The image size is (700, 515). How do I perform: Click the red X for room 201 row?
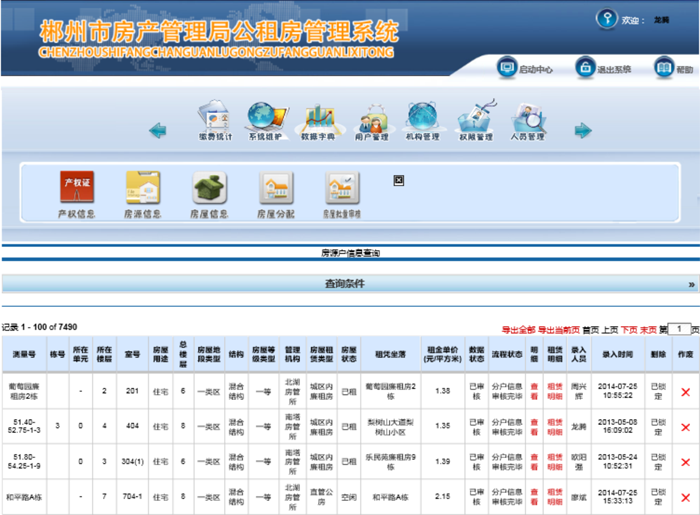[685, 391]
